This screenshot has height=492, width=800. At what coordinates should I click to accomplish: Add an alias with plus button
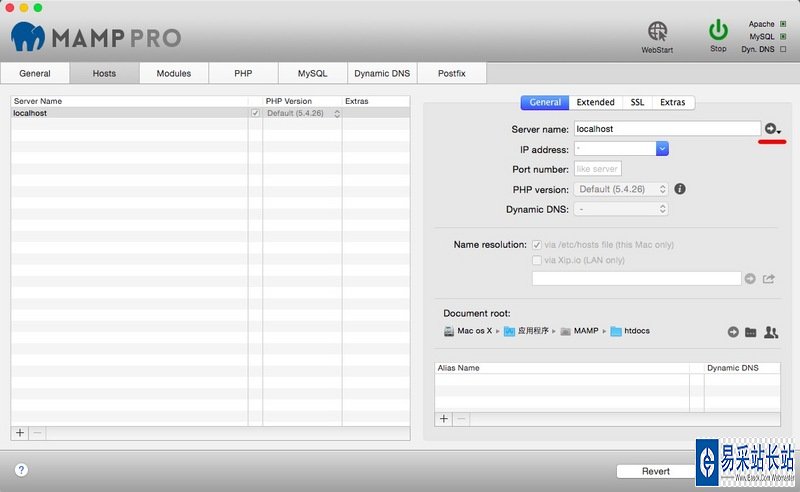[x=444, y=419]
